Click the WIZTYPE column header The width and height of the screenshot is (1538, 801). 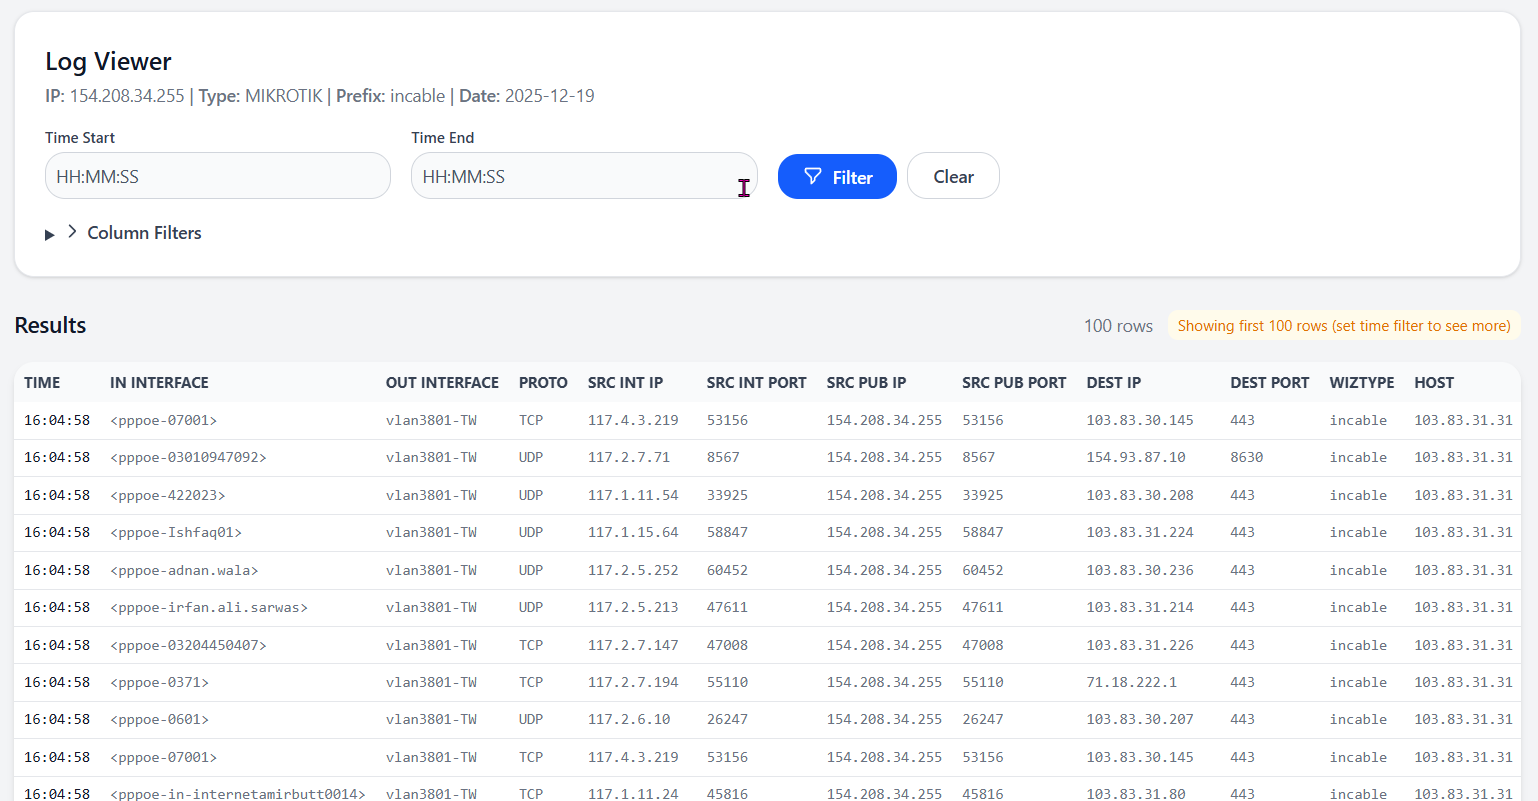[1361, 383]
